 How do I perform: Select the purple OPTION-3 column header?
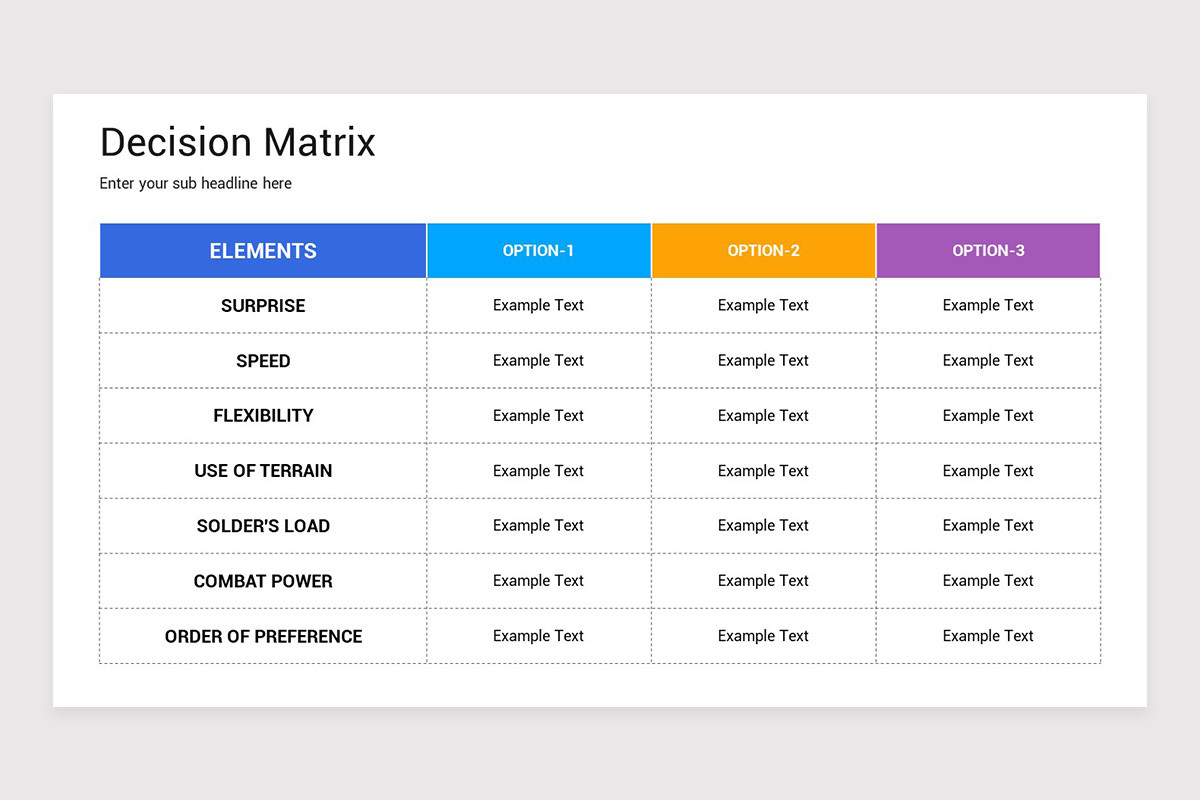tap(988, 251)
